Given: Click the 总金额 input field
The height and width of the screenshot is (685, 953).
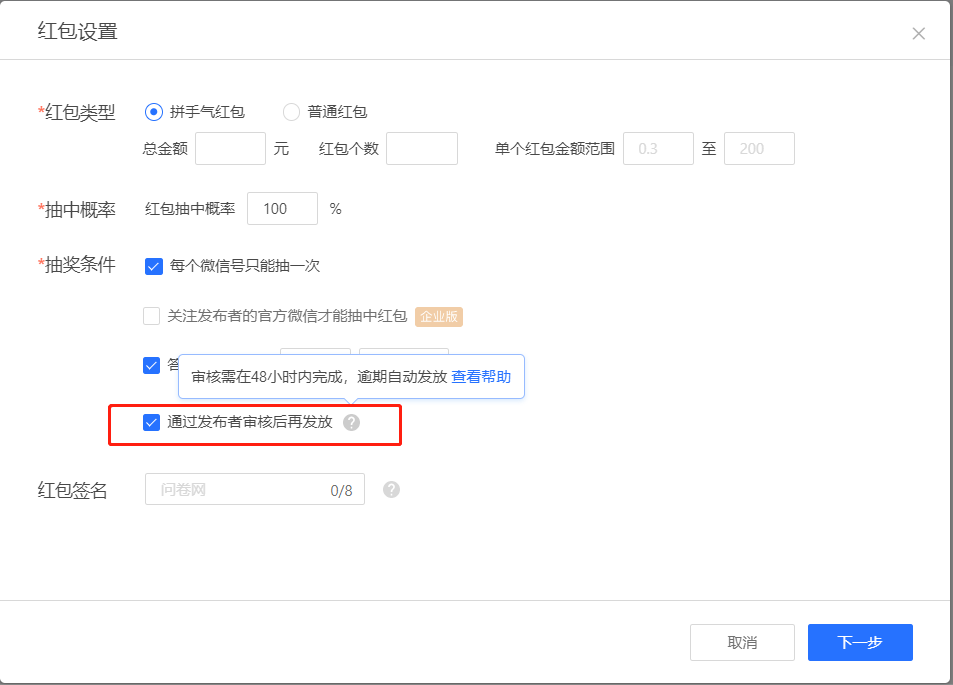Looking at the screenshot, I should (x=230, y=148).
